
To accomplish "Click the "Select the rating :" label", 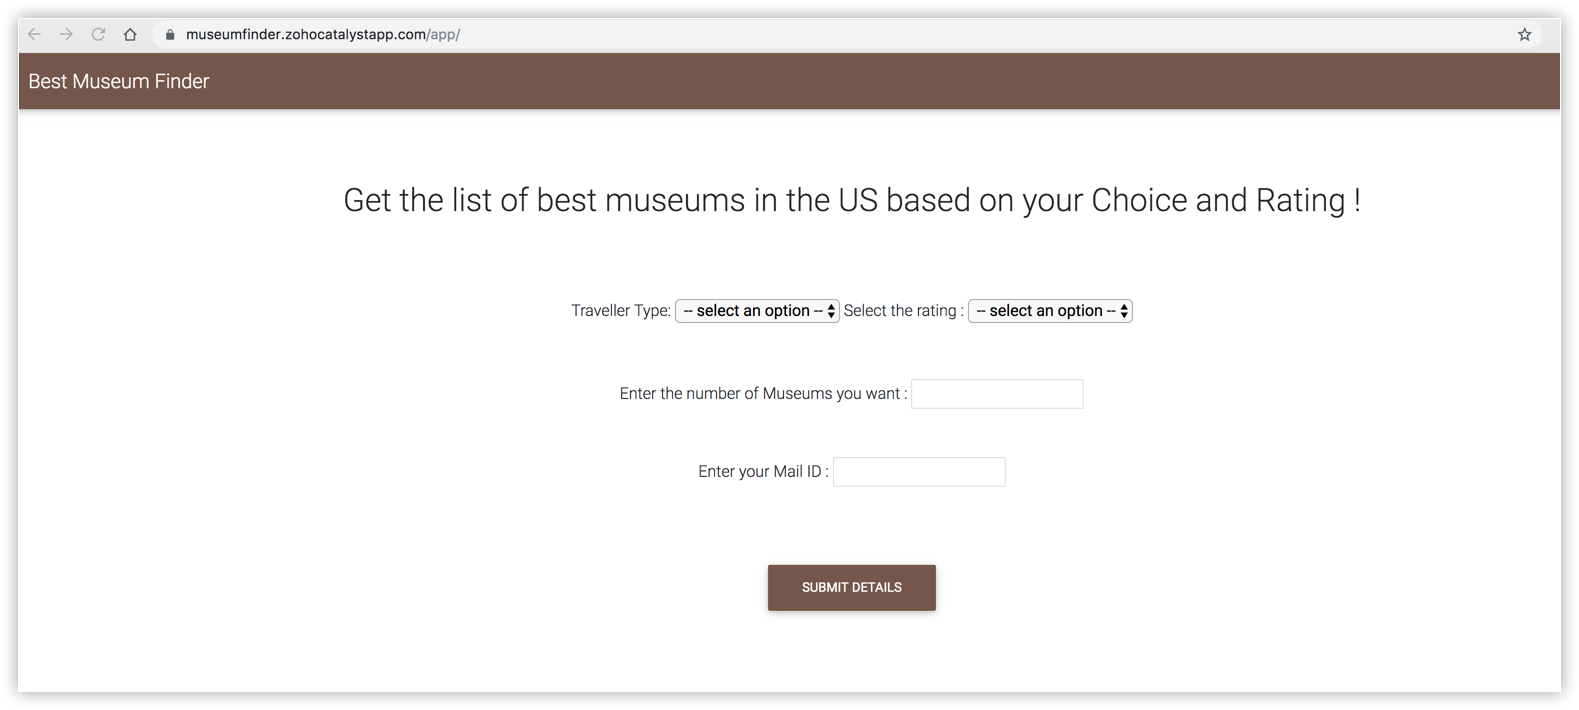I will pyautogui.click(x=903, y=311).
